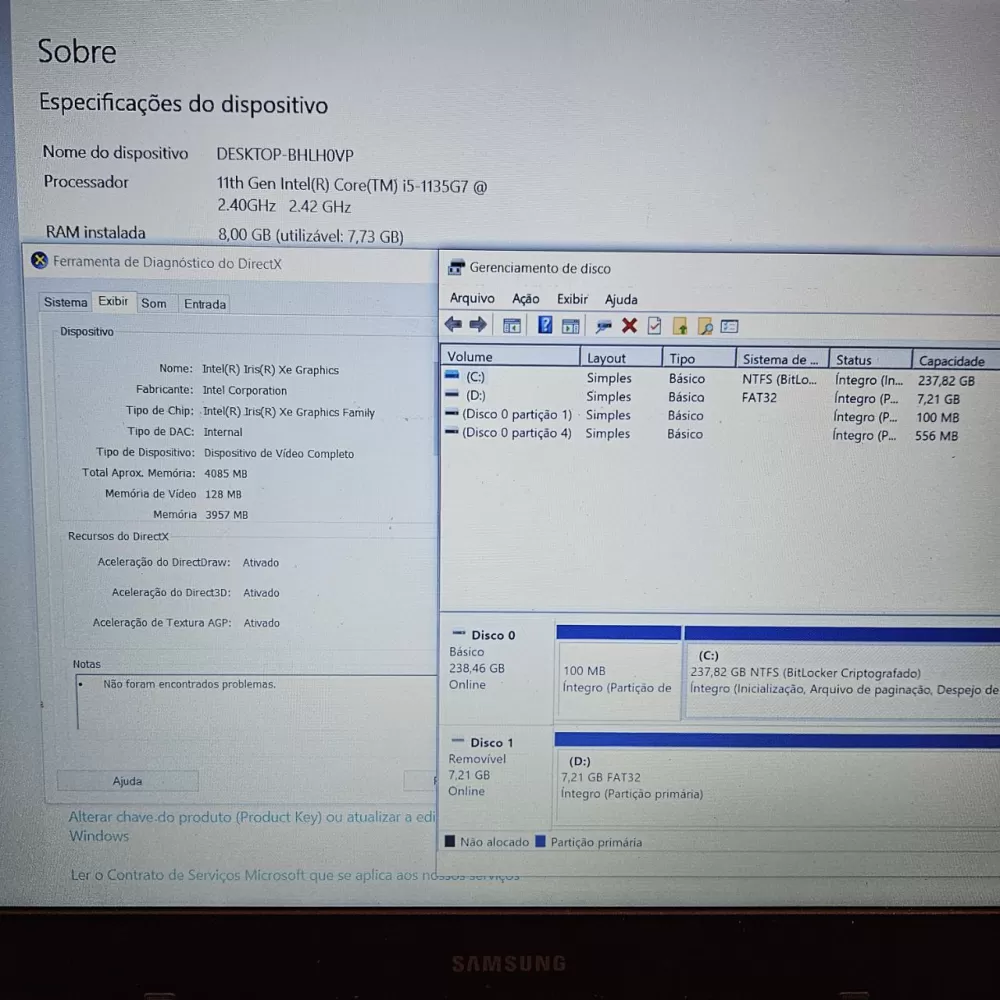This screenshot has height=1000, width=1000.
Task: Click the Disco 1 disk icon
Action: coord(458,741)
